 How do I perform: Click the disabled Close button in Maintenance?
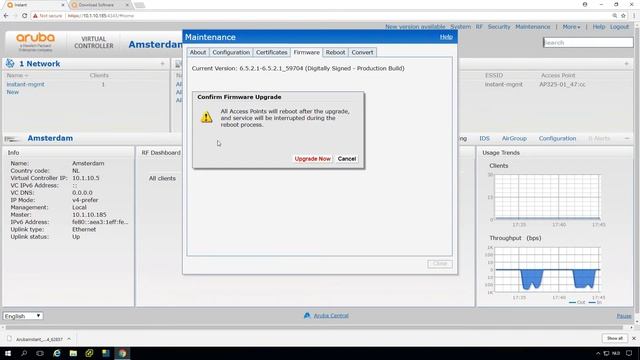click(440, 264)
